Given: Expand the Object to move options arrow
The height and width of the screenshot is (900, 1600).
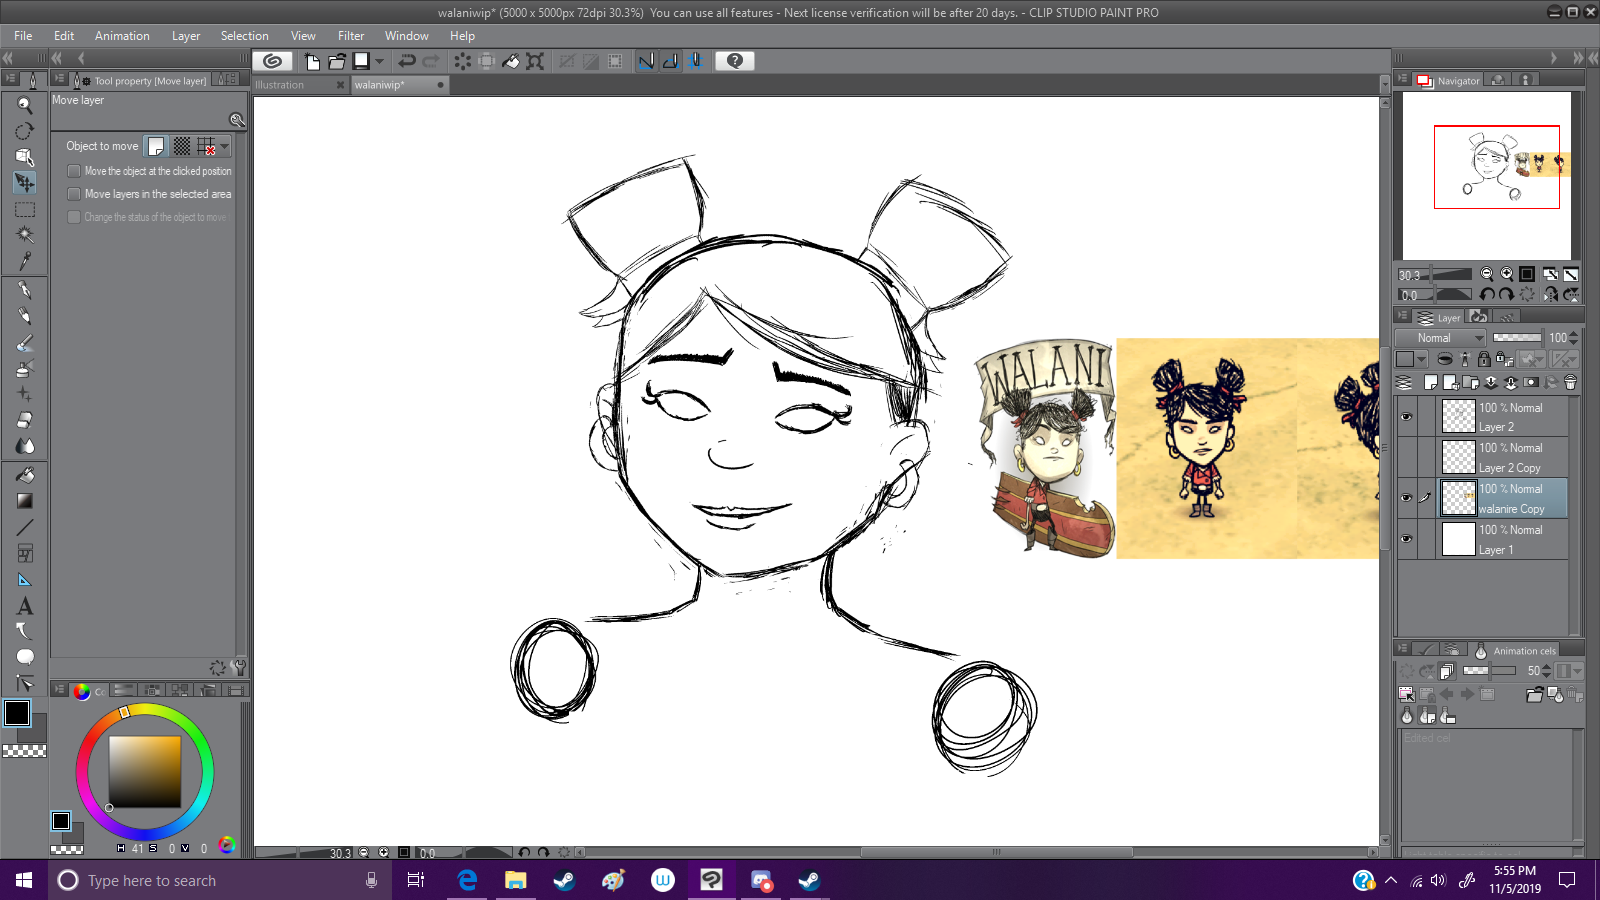Looking at the screenshot, I should 225,147.
